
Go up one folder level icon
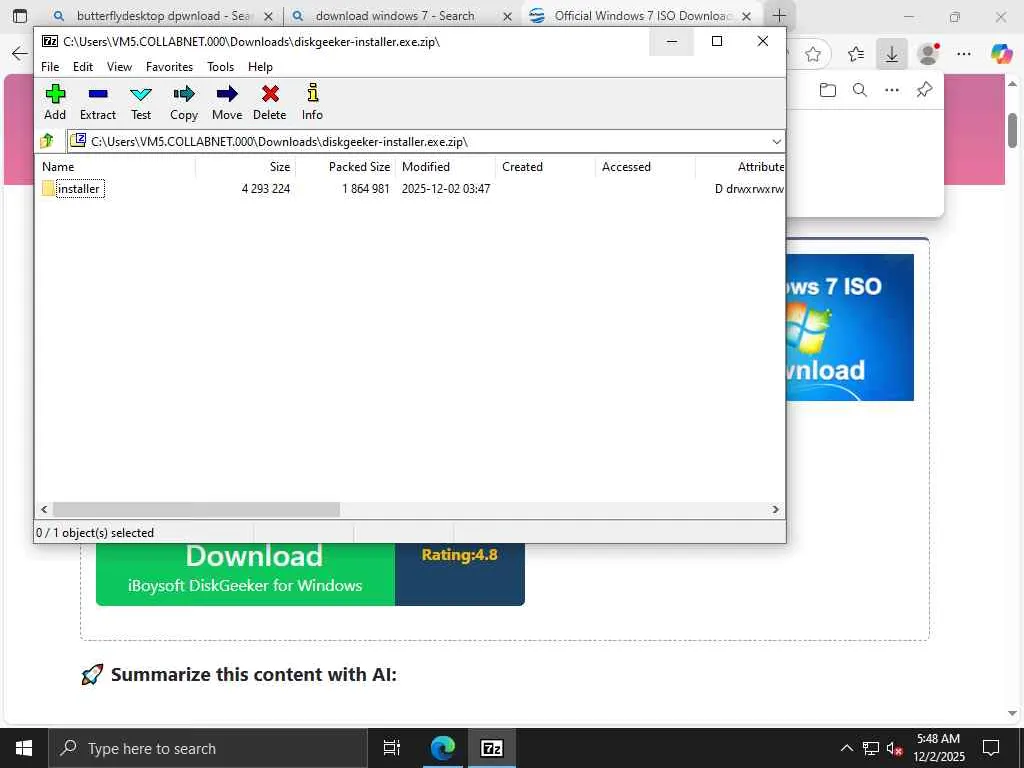tap(47, 141)
